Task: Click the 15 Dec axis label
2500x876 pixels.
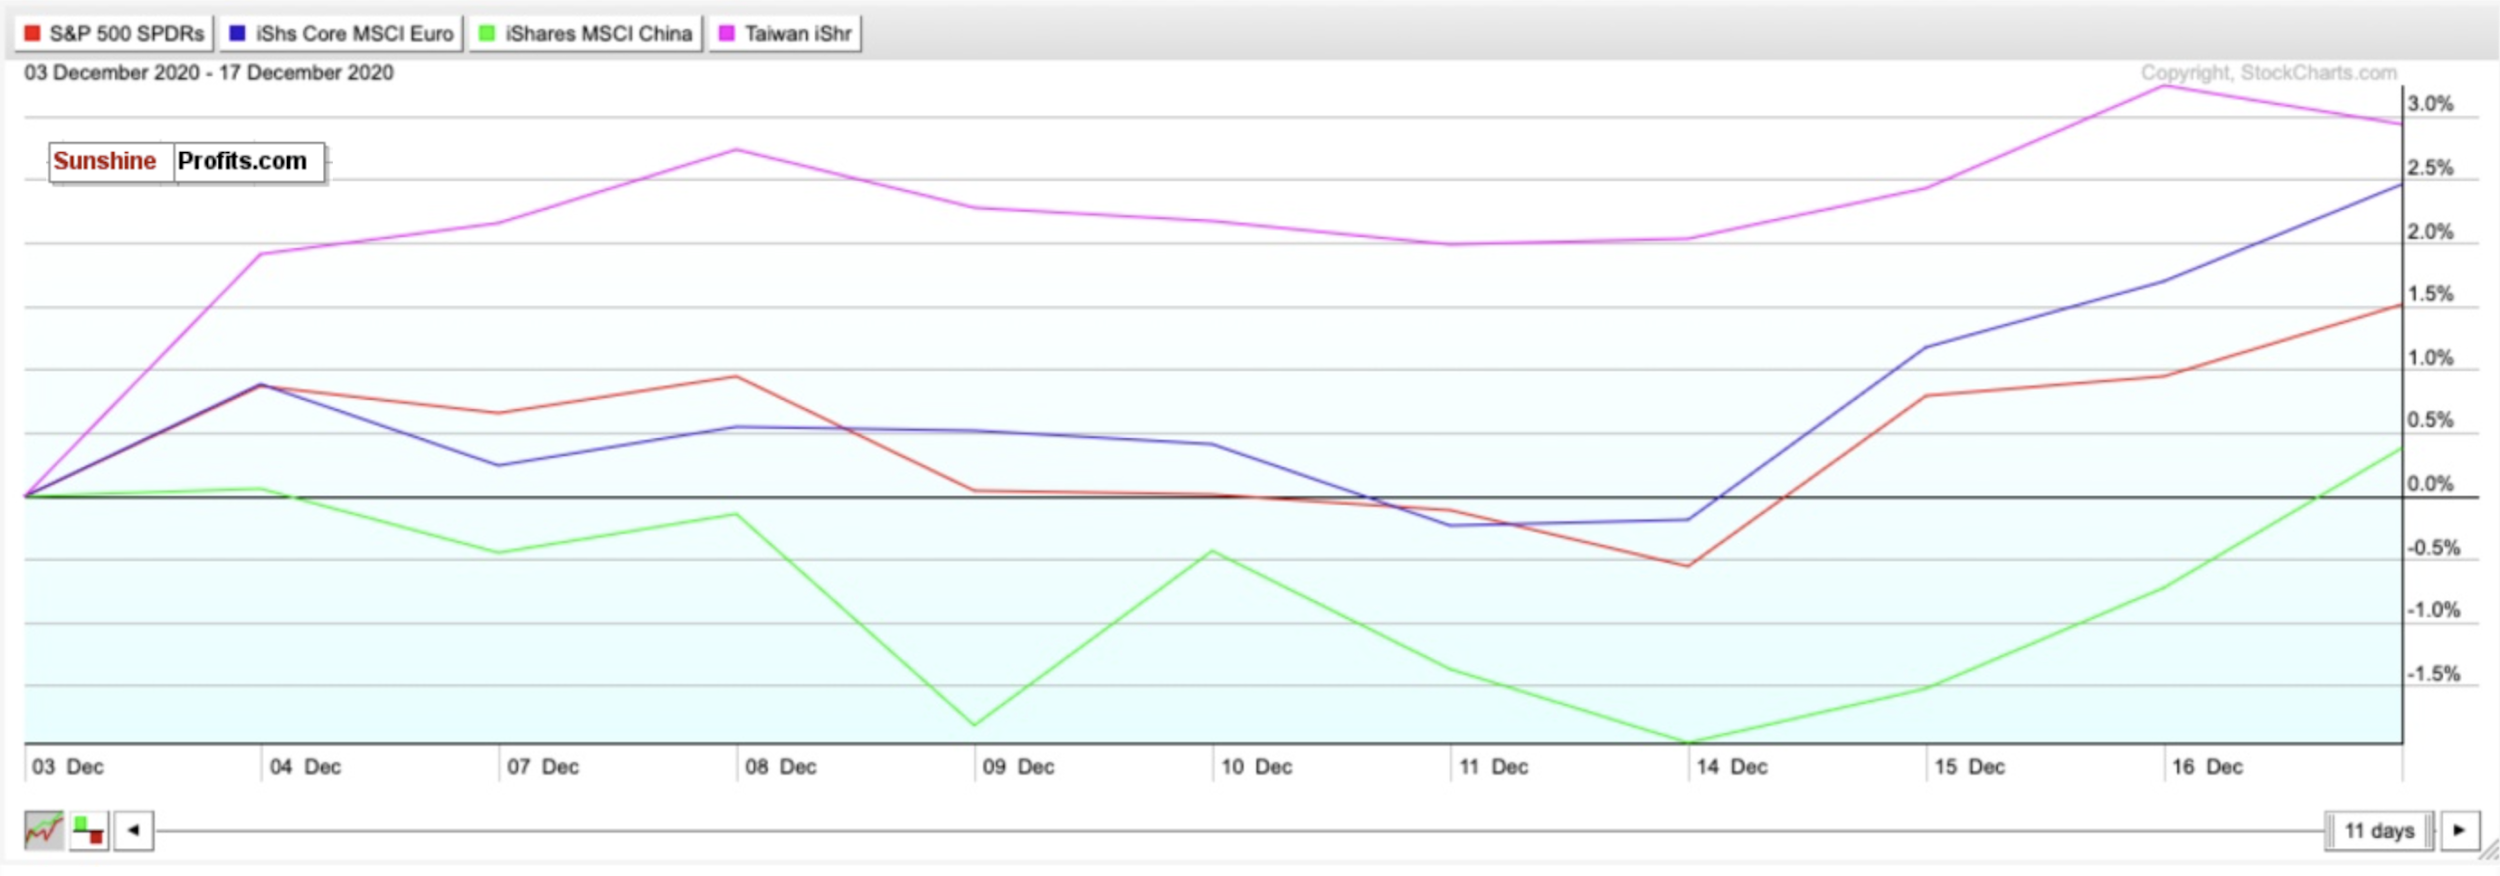Action: coord(1969,767)
